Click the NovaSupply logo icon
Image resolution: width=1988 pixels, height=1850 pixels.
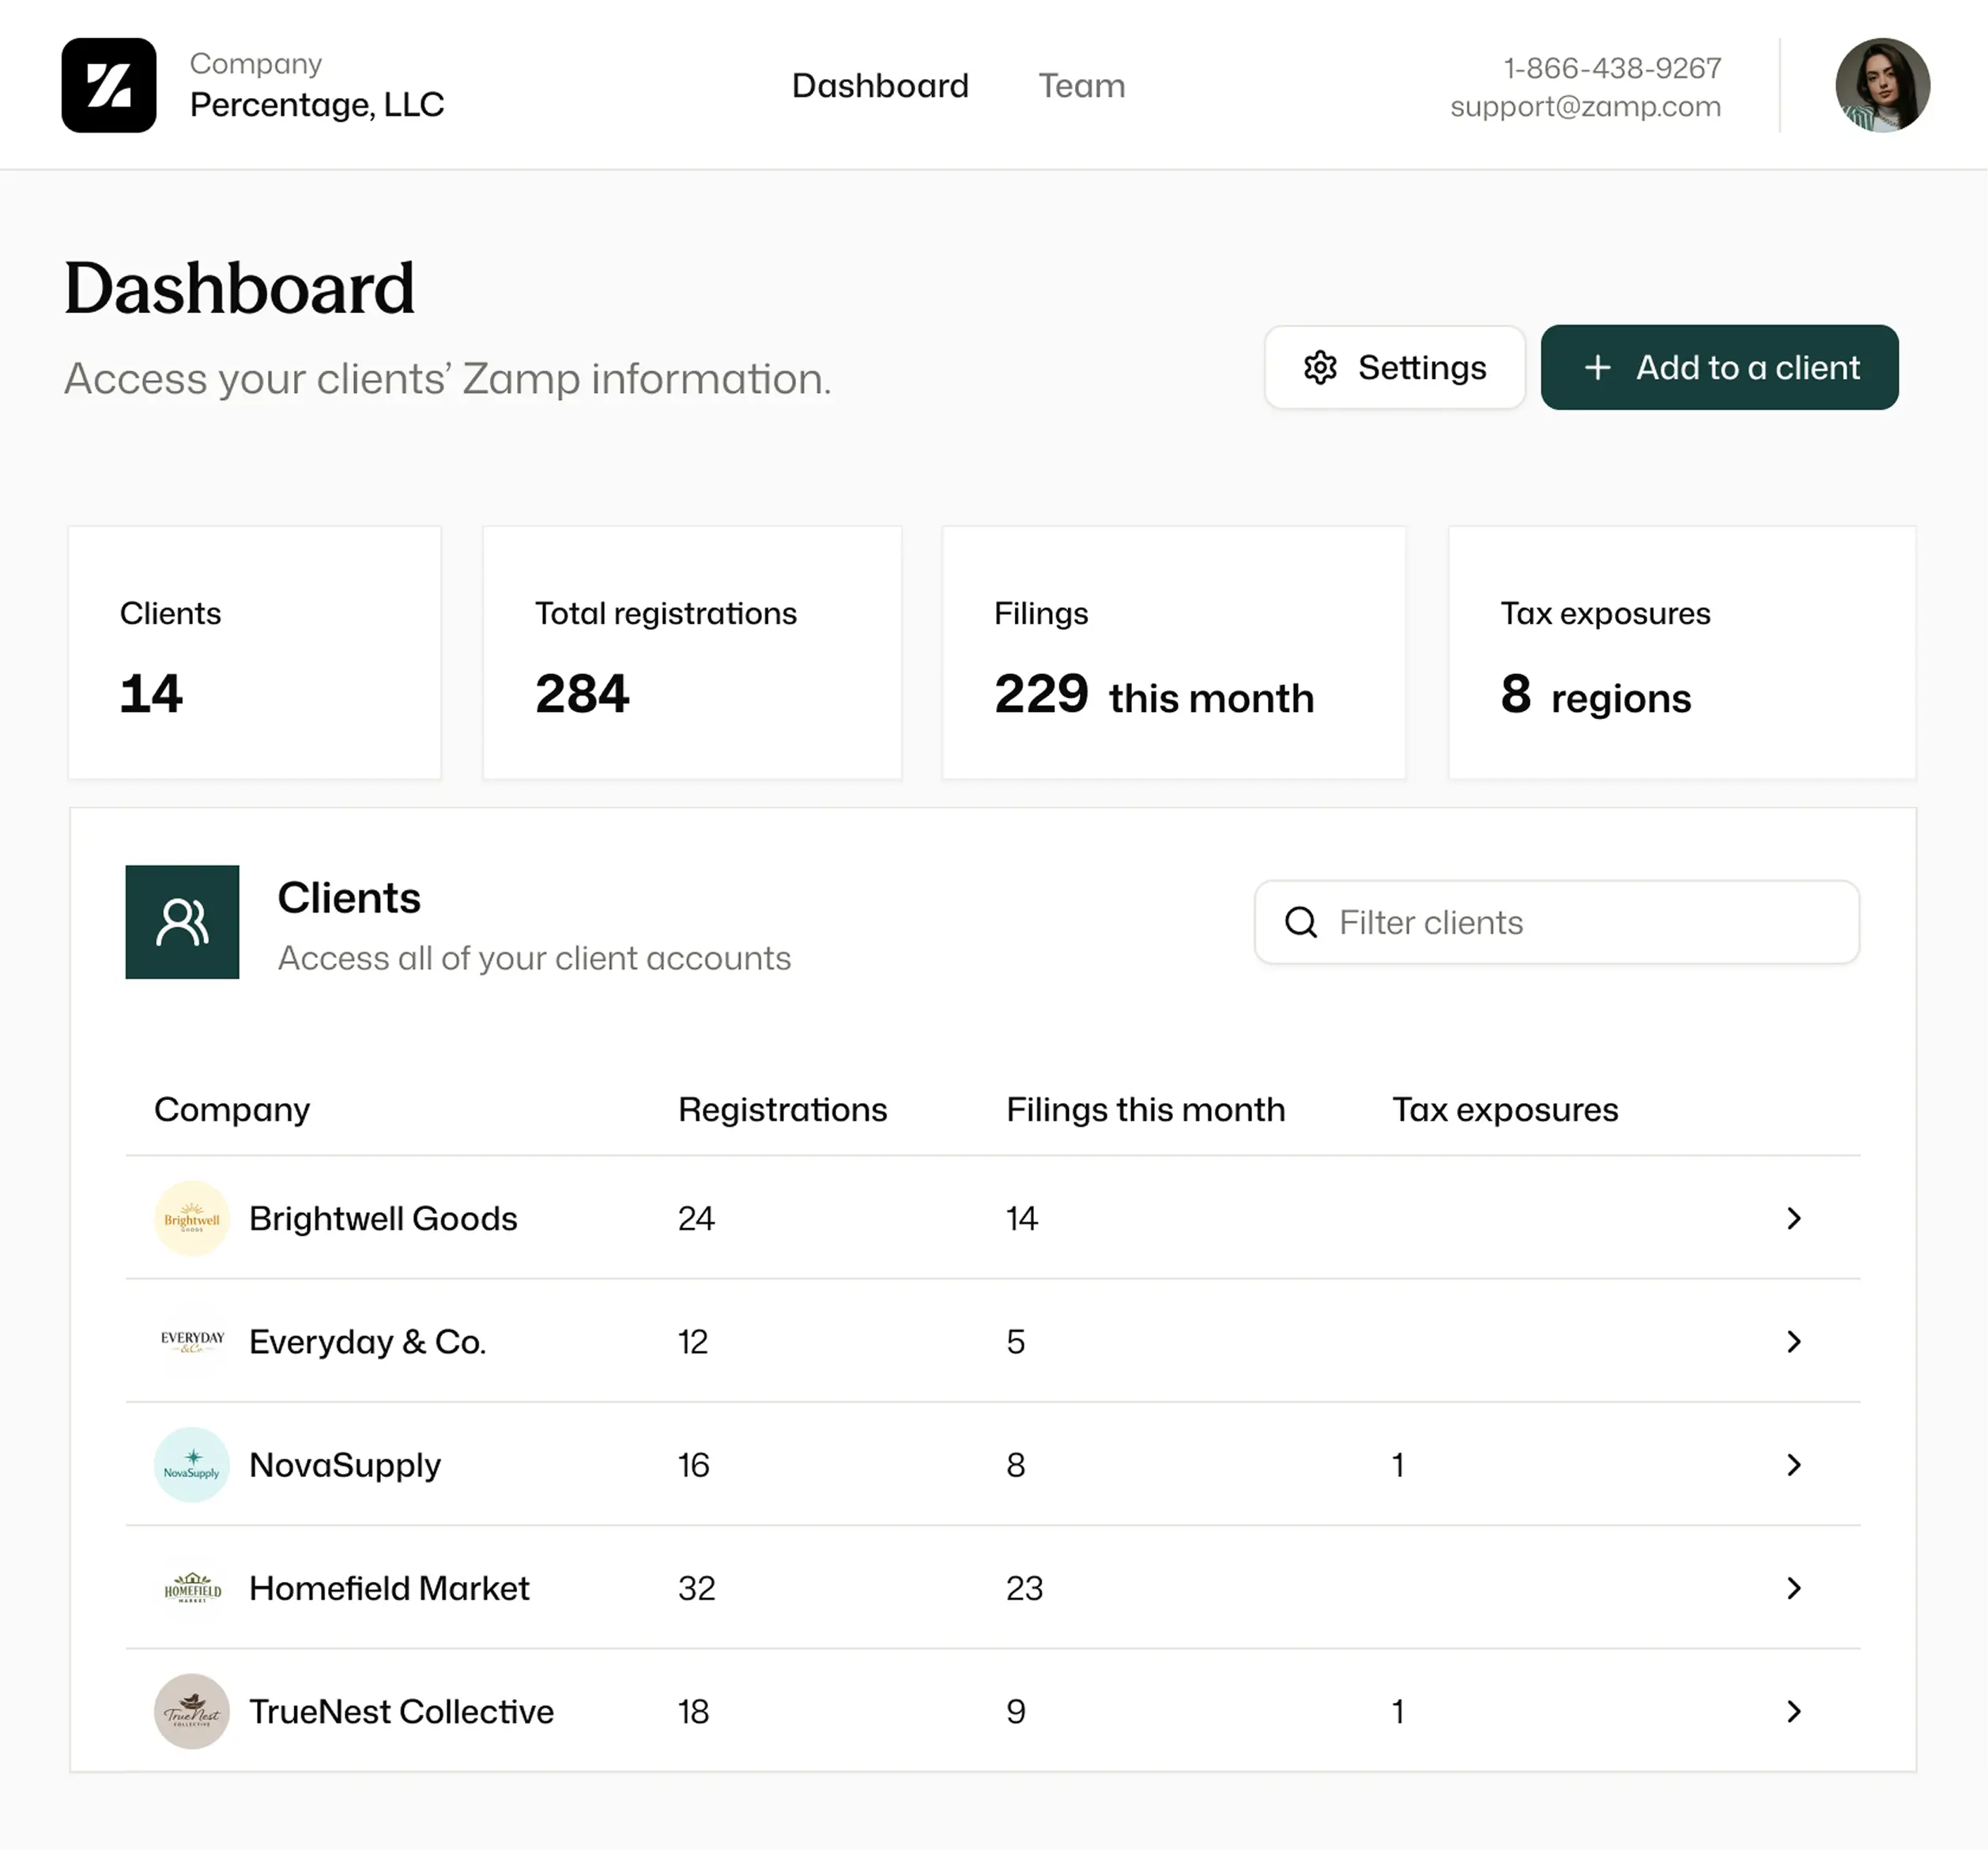pos(191,1464)
